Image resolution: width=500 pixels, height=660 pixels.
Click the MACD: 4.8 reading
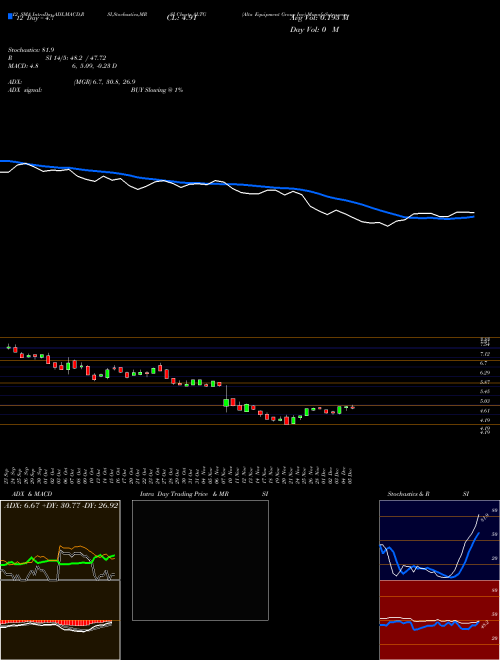pyautogui.click(x=24, y=66)
